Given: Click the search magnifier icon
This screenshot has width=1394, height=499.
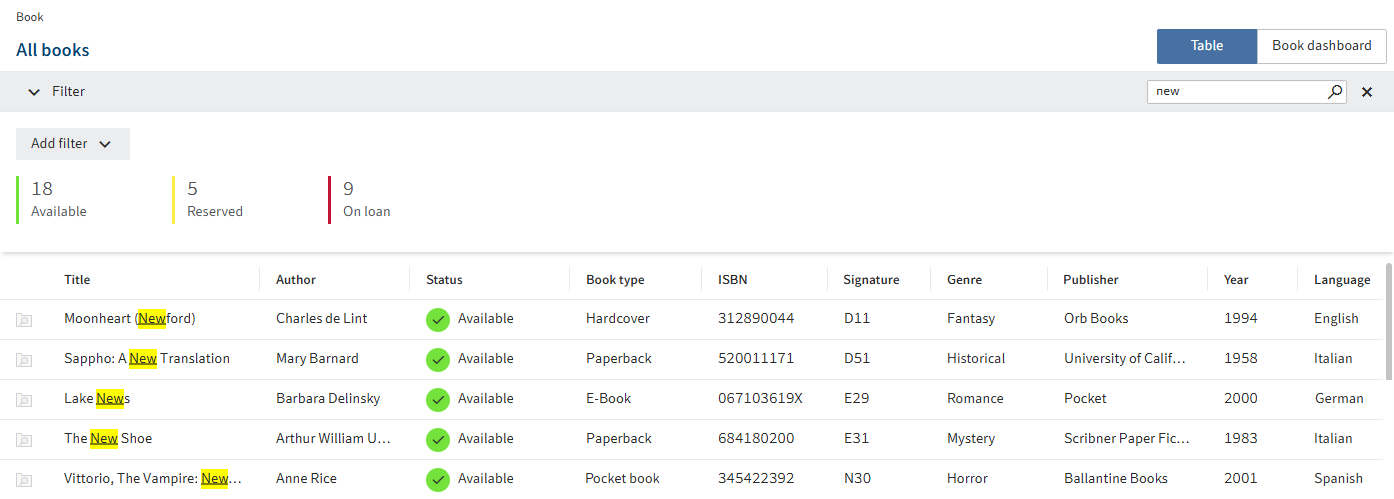Looking at the screenshot, I should (1335, 92).
